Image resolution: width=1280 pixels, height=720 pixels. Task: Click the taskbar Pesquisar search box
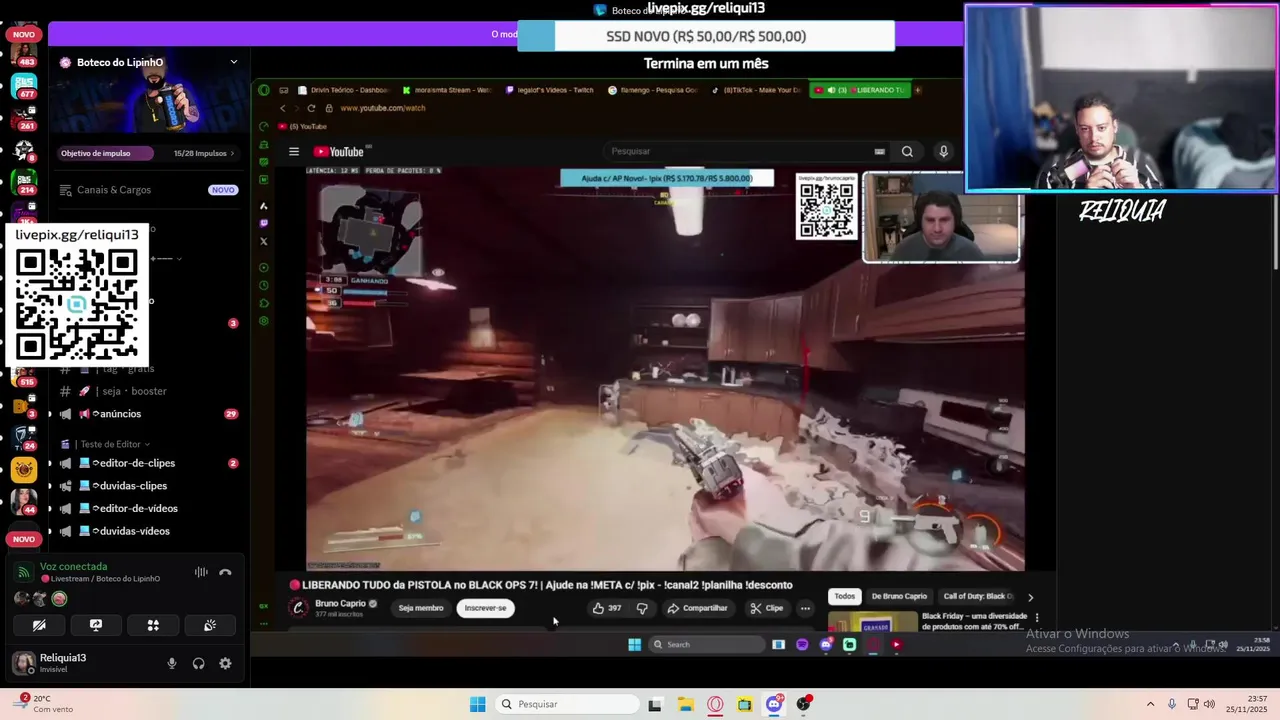click(x=566, y=704)
